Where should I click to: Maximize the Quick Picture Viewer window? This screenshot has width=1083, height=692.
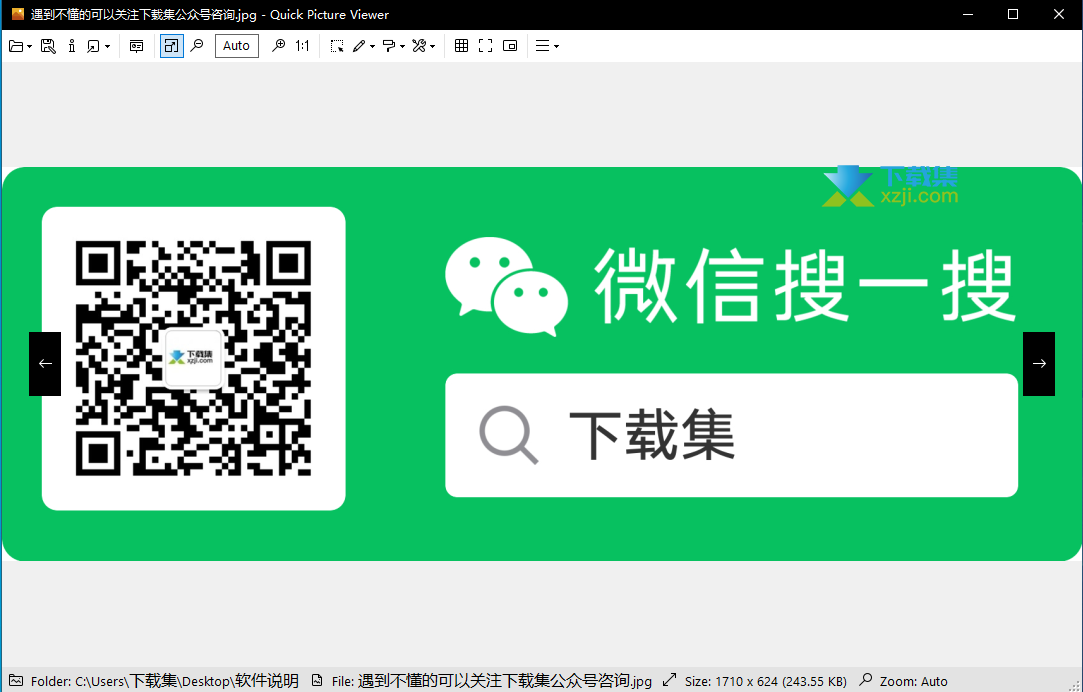point(1013,15)
